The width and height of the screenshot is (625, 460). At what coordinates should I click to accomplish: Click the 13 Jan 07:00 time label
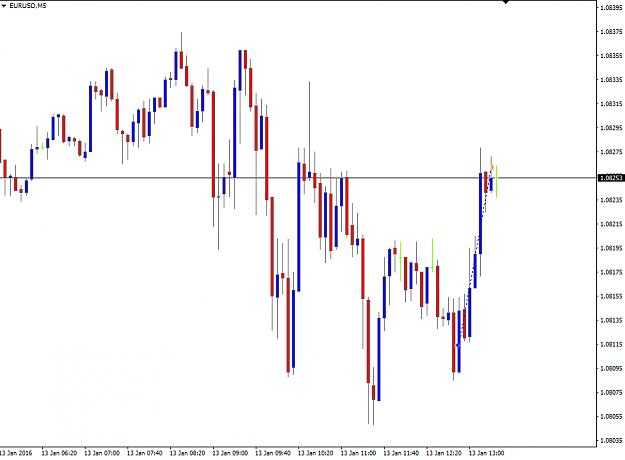pyautogui.click(x=102, y=453)
